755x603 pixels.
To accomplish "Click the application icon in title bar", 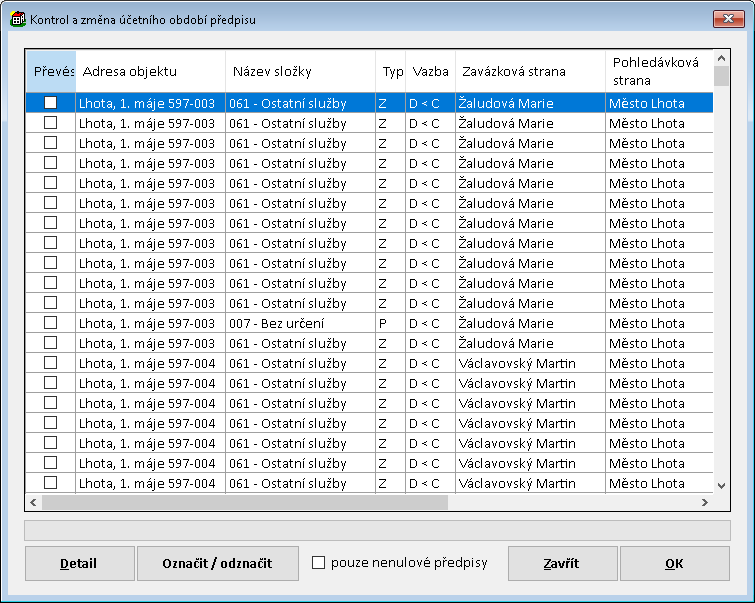I will 17,18.
